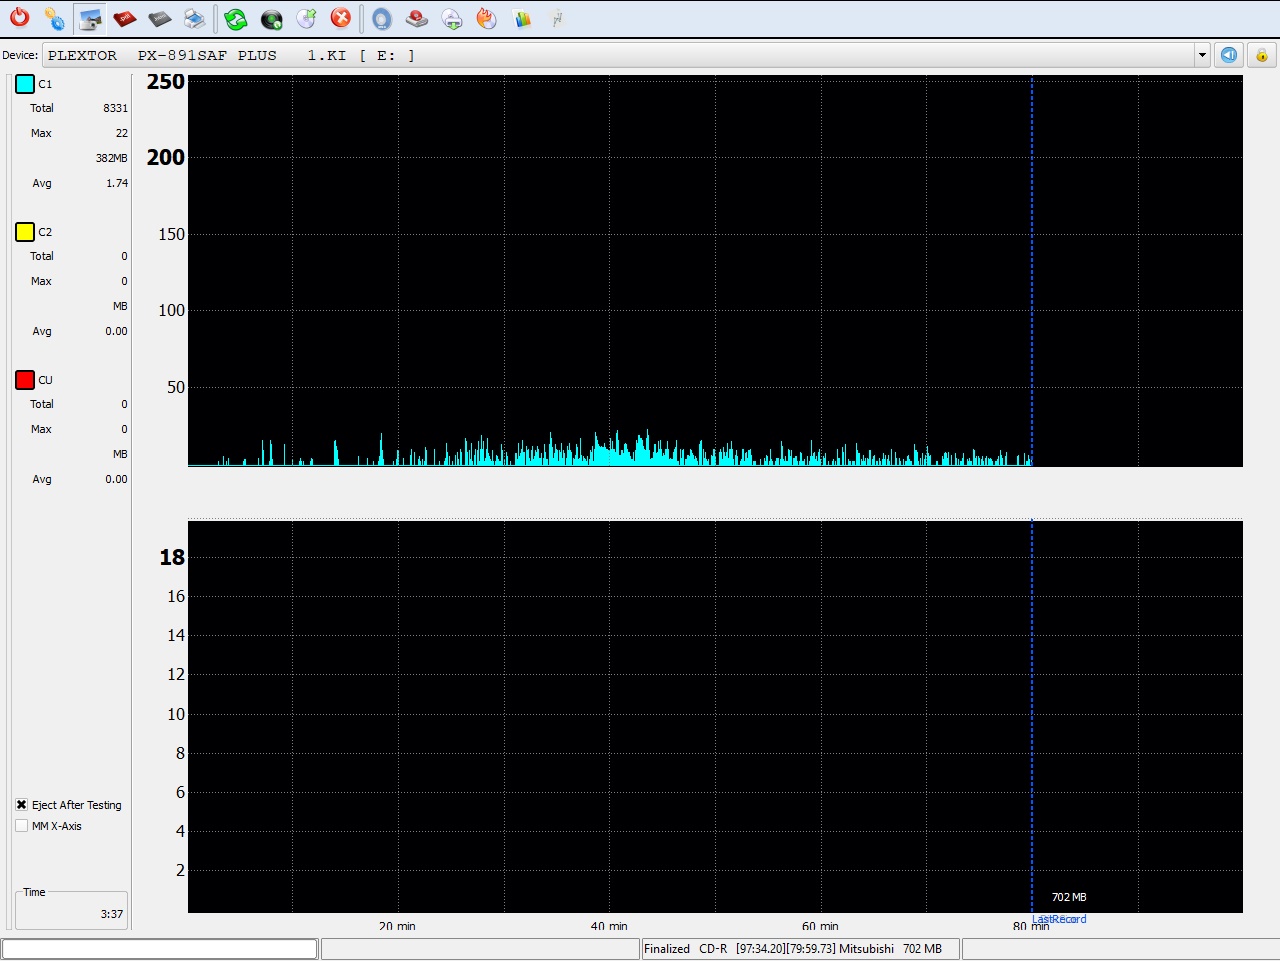Click C2 Avg value 0.00

(116, 331)
